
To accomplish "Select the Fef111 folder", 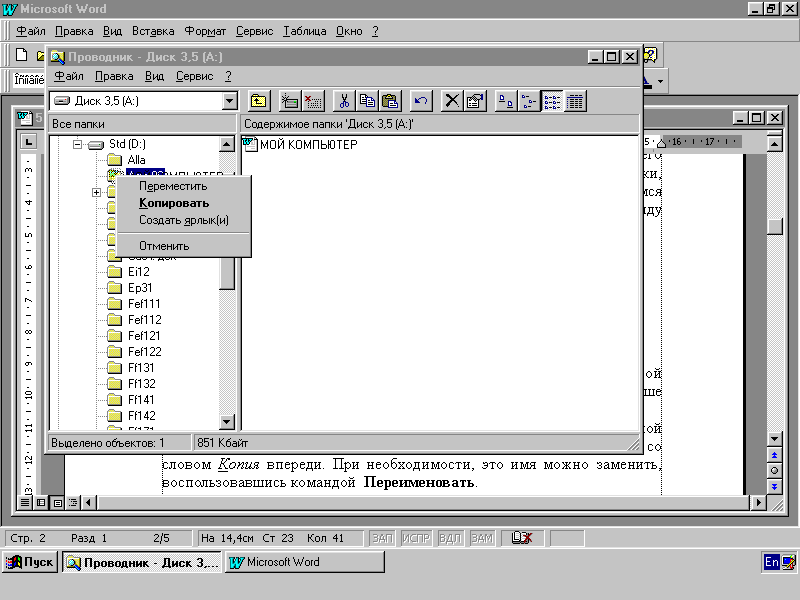I will pos(143,304).
